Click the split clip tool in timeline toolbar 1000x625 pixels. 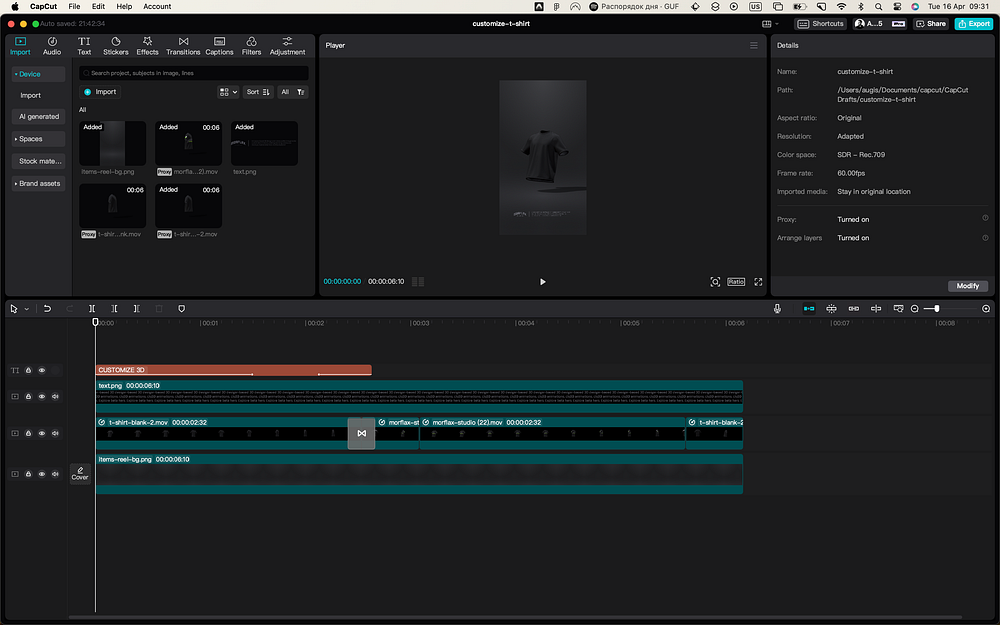[92, 309]
